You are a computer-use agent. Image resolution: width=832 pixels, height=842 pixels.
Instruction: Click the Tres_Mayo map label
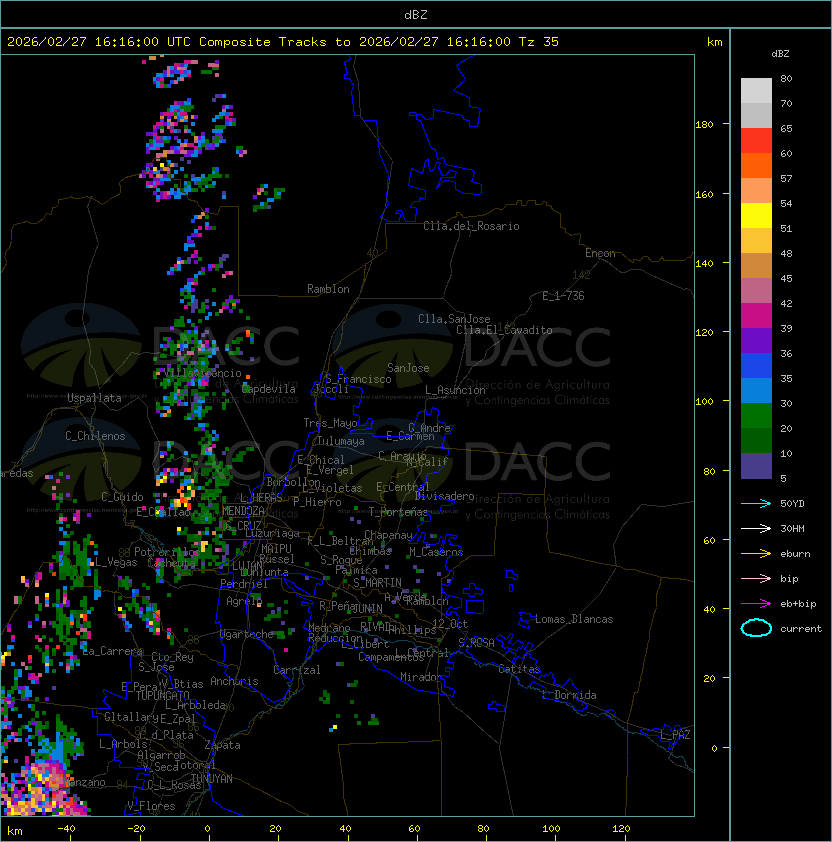pos(330,423)
